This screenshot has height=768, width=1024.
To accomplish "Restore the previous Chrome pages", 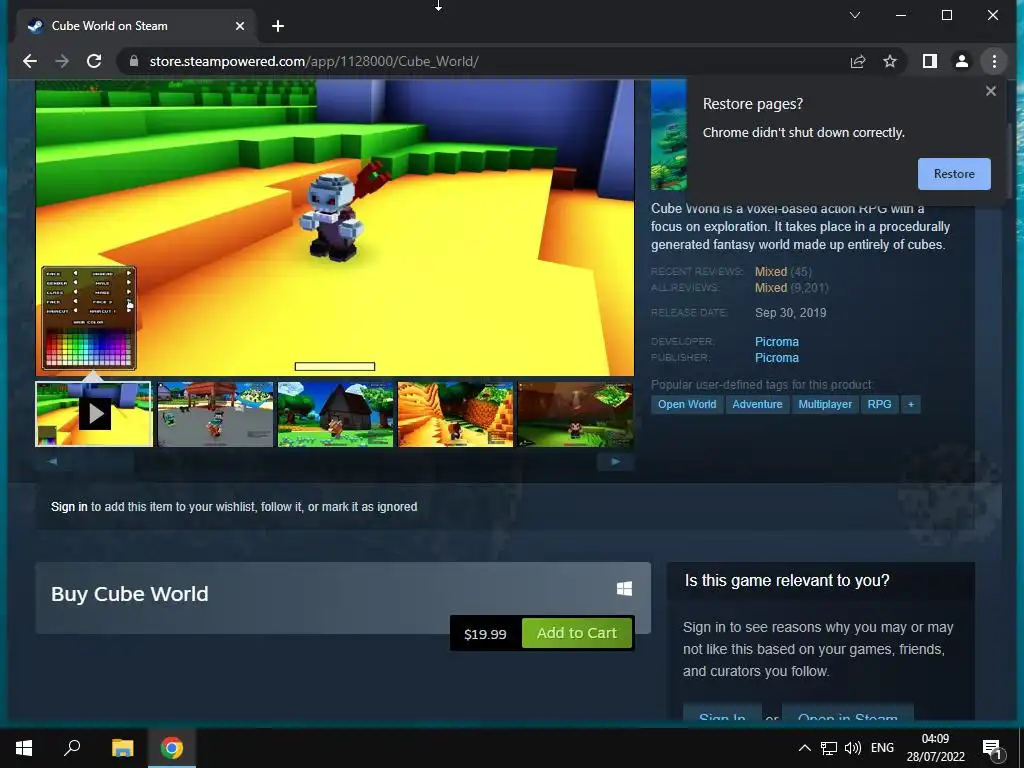I will pyautogui.click(x=954, y=174).
